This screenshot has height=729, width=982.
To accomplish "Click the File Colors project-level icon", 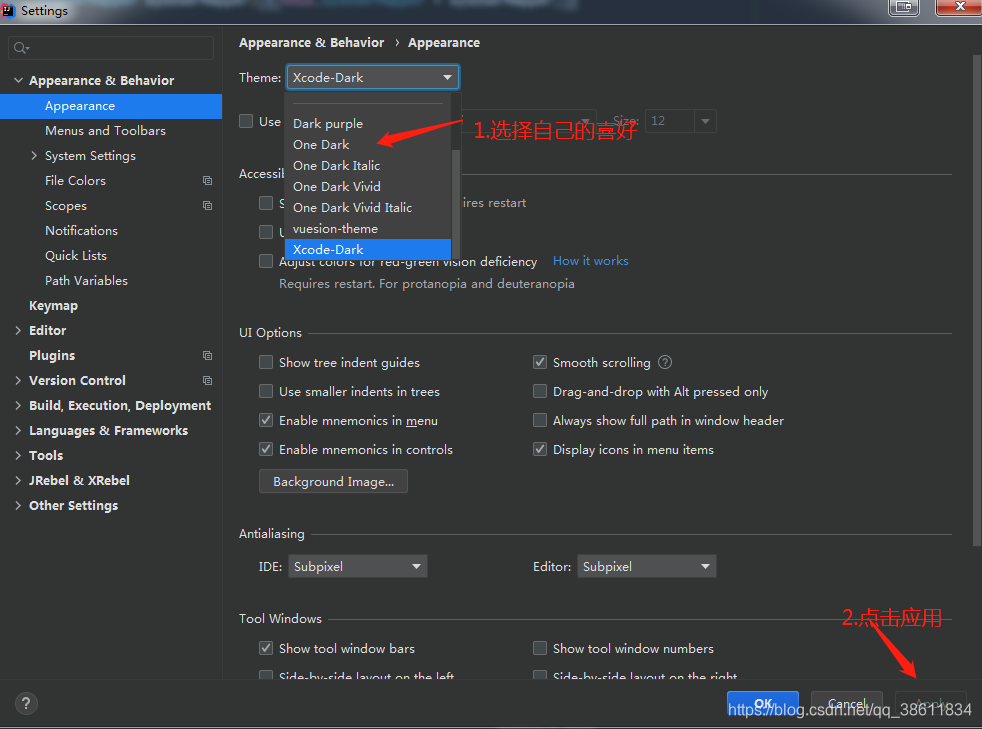I will (x=207, y=181).
